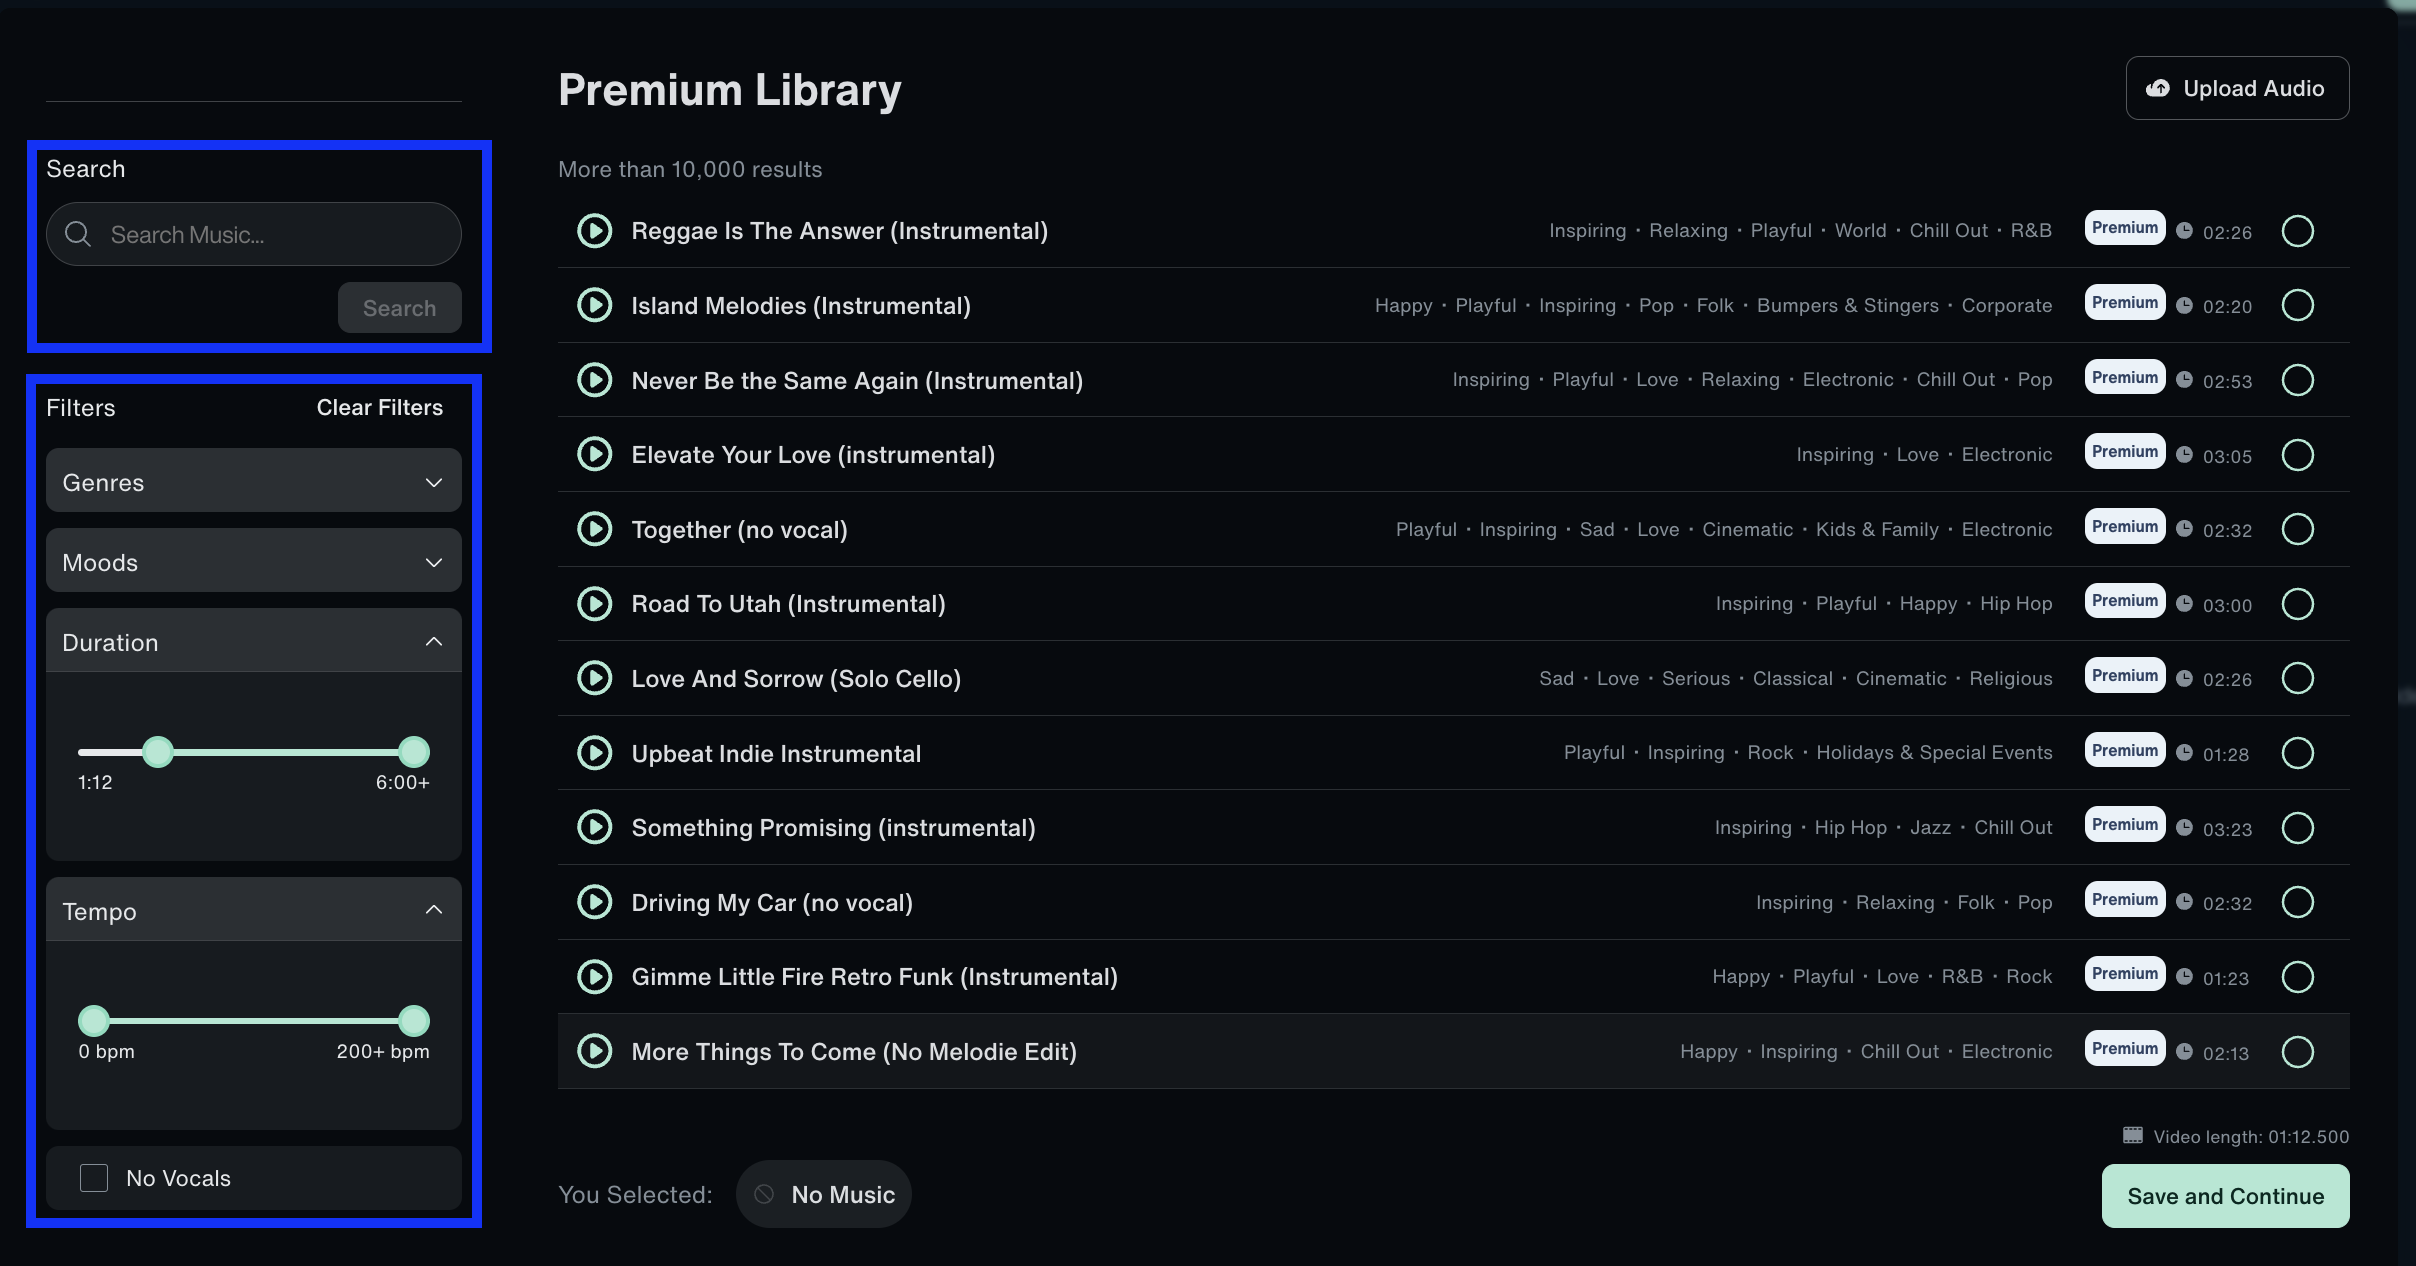
Task: Preview the Together (no vocal) track
Action: point(595,529)
